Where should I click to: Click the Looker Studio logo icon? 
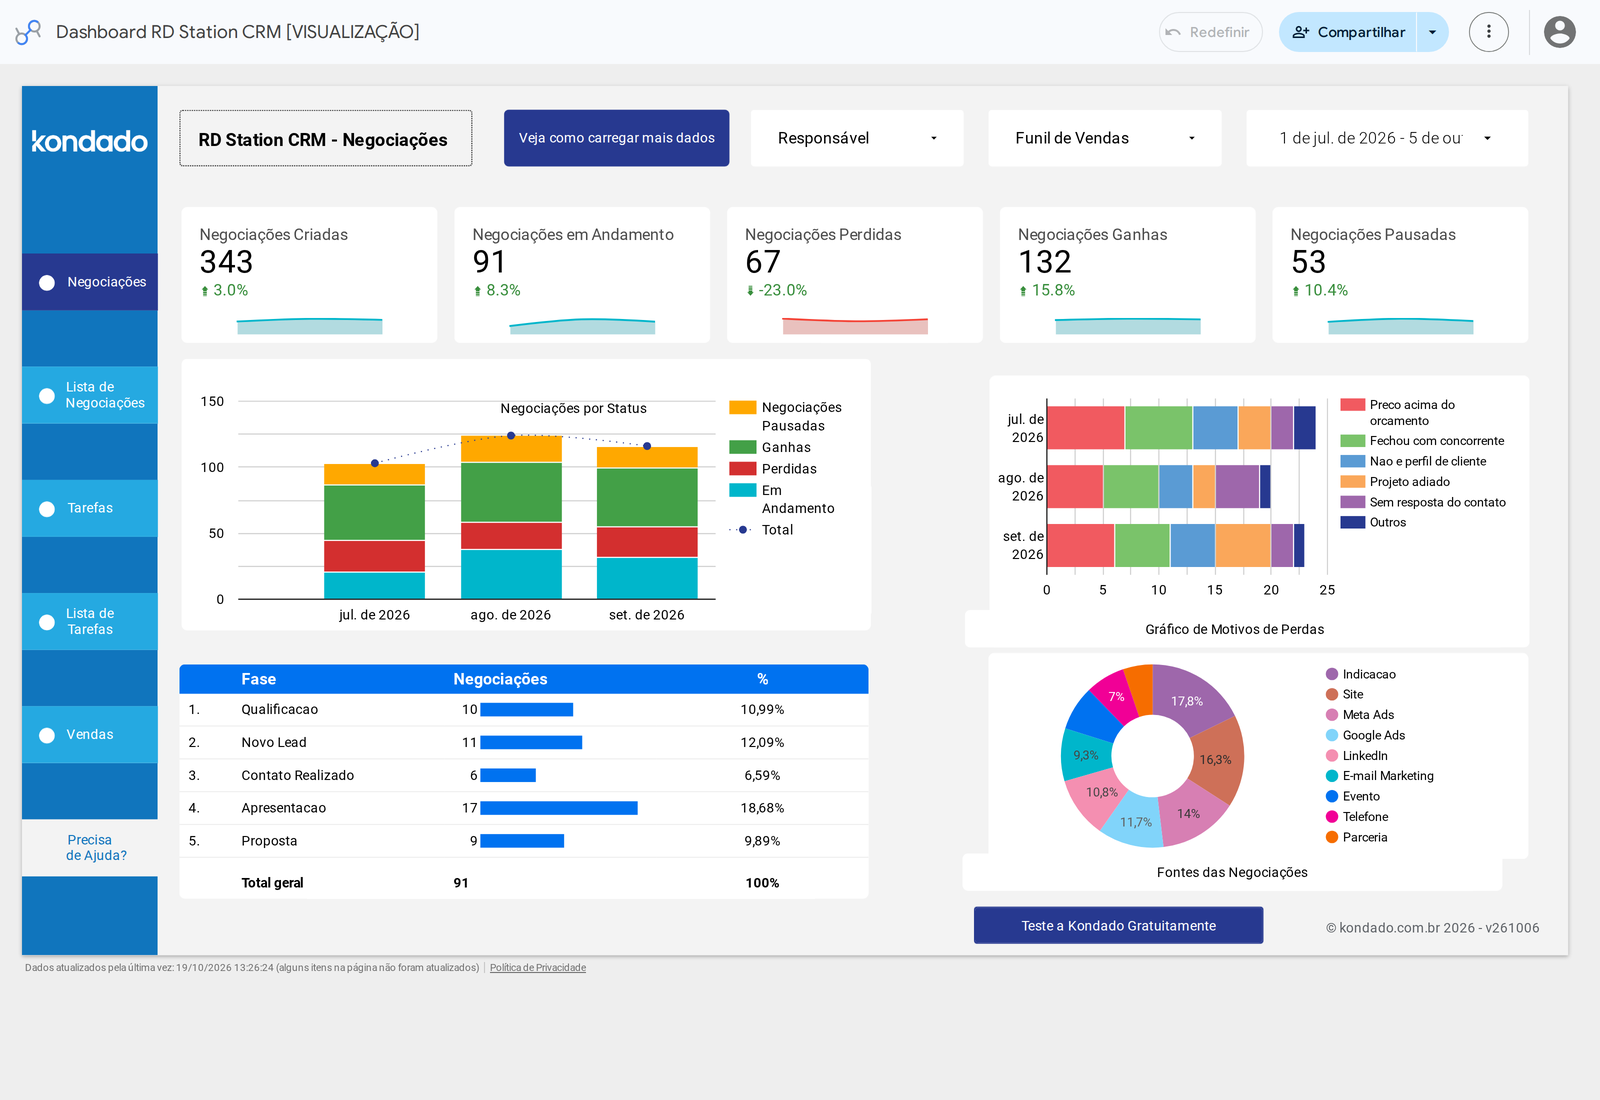[x=28, y=32]
